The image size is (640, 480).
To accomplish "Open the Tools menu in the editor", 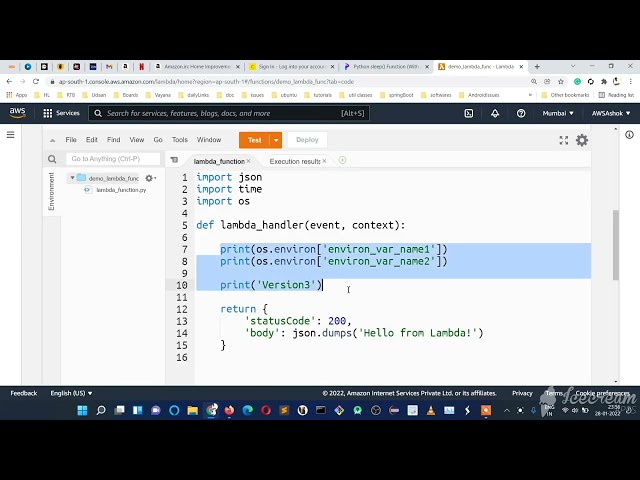I will [180, 140].
